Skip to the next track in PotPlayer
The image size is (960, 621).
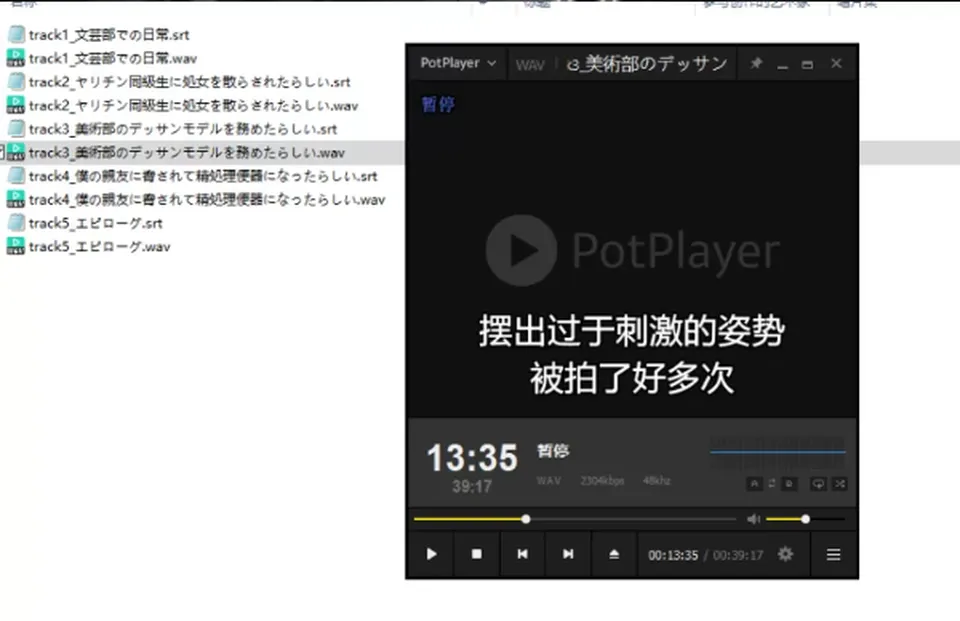point(568,554)
